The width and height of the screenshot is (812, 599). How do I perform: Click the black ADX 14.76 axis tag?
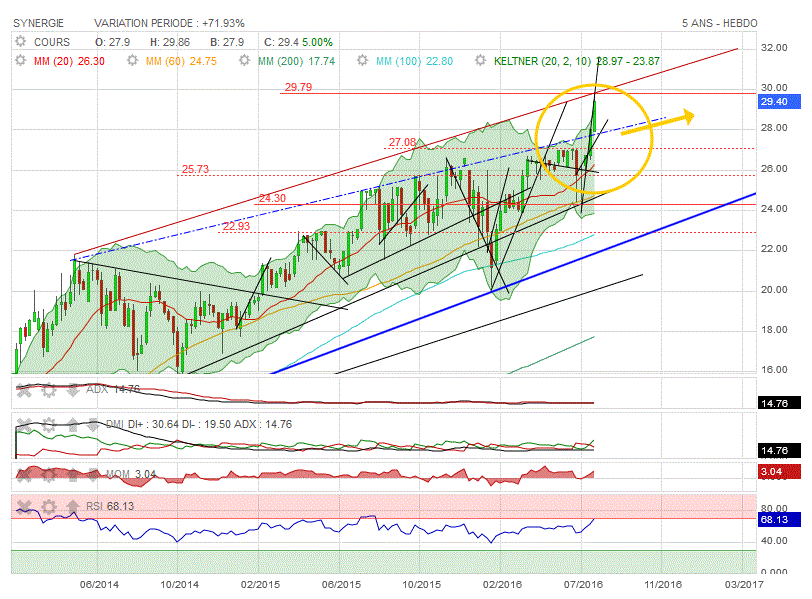(x=779, y=403)
